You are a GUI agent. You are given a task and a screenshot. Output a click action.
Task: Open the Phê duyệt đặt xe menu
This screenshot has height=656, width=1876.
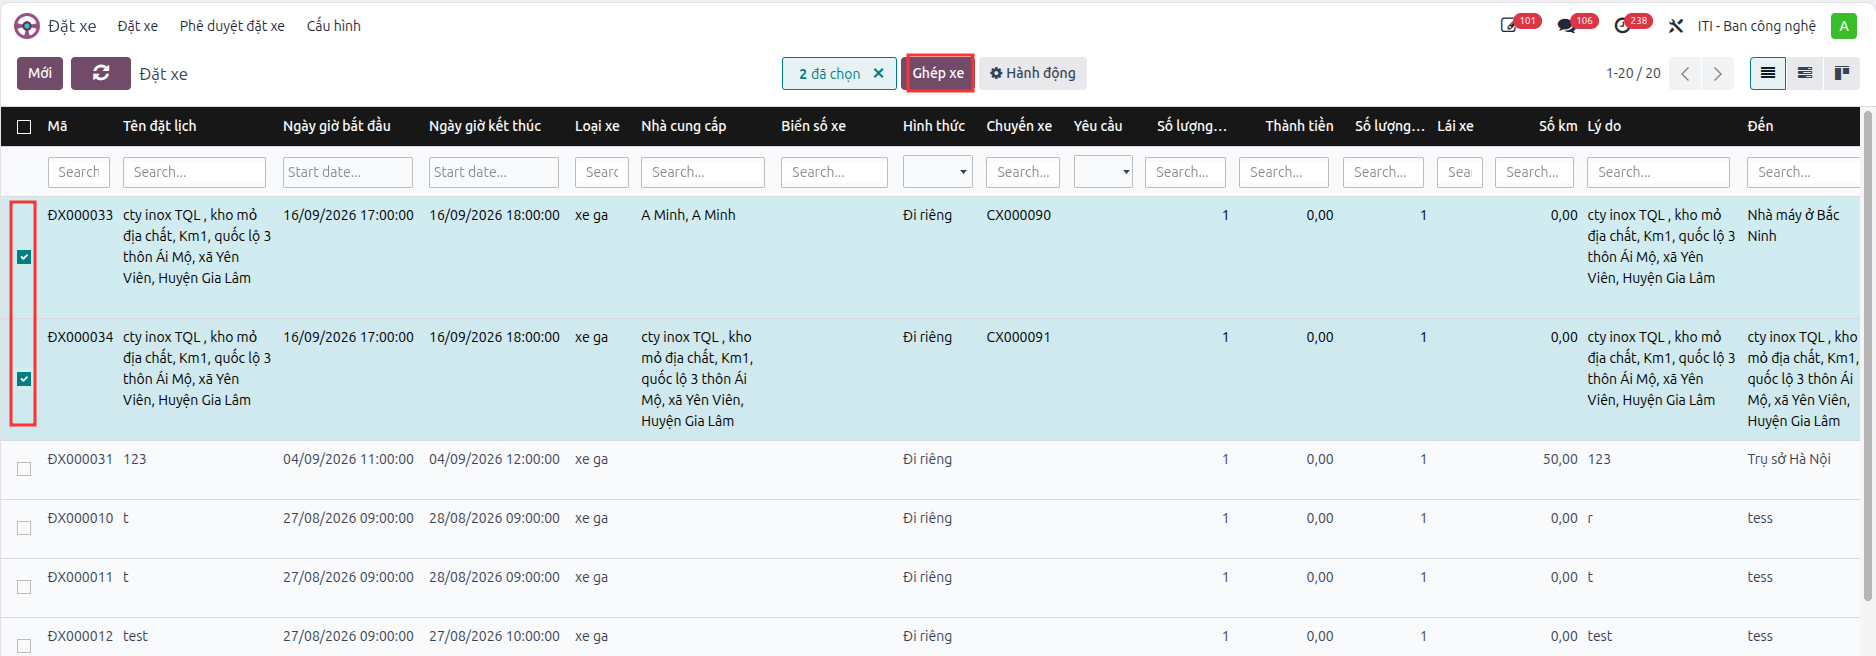coord(232,26)
